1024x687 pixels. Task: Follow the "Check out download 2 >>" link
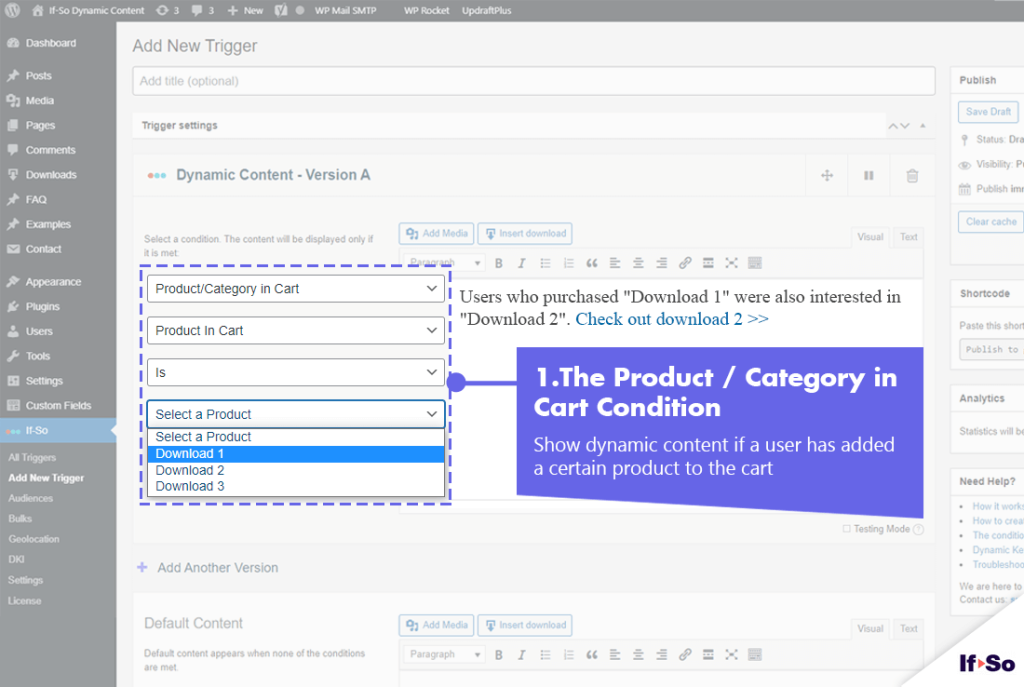672,319
